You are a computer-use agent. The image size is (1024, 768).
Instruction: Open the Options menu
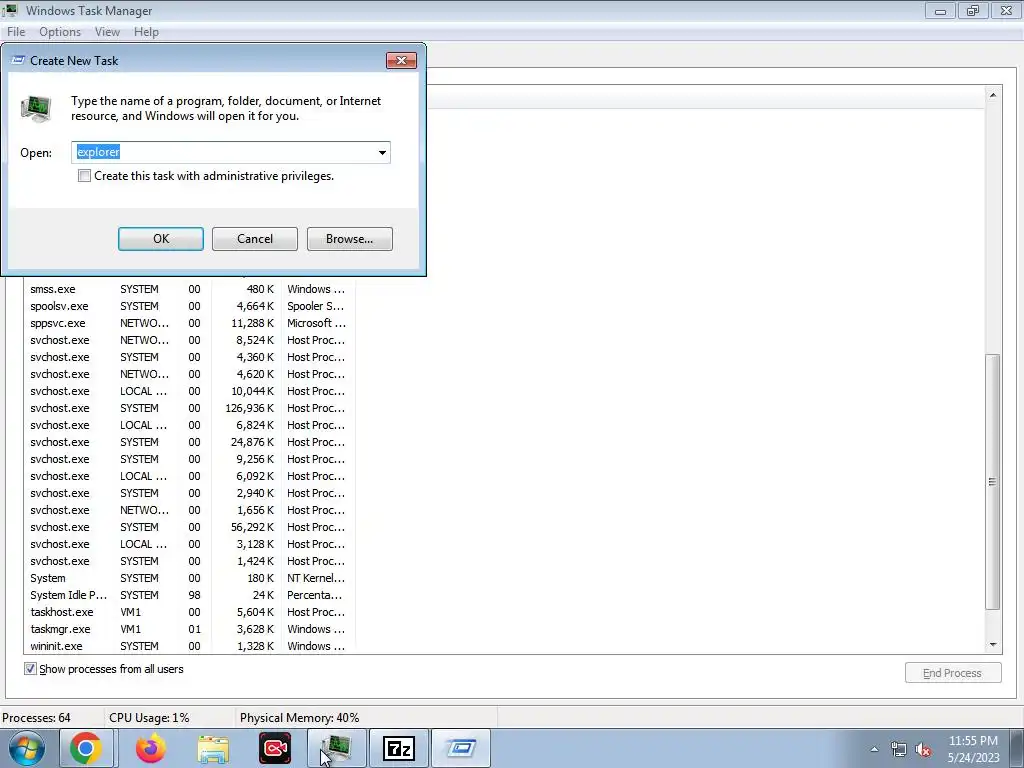point(60,32)
